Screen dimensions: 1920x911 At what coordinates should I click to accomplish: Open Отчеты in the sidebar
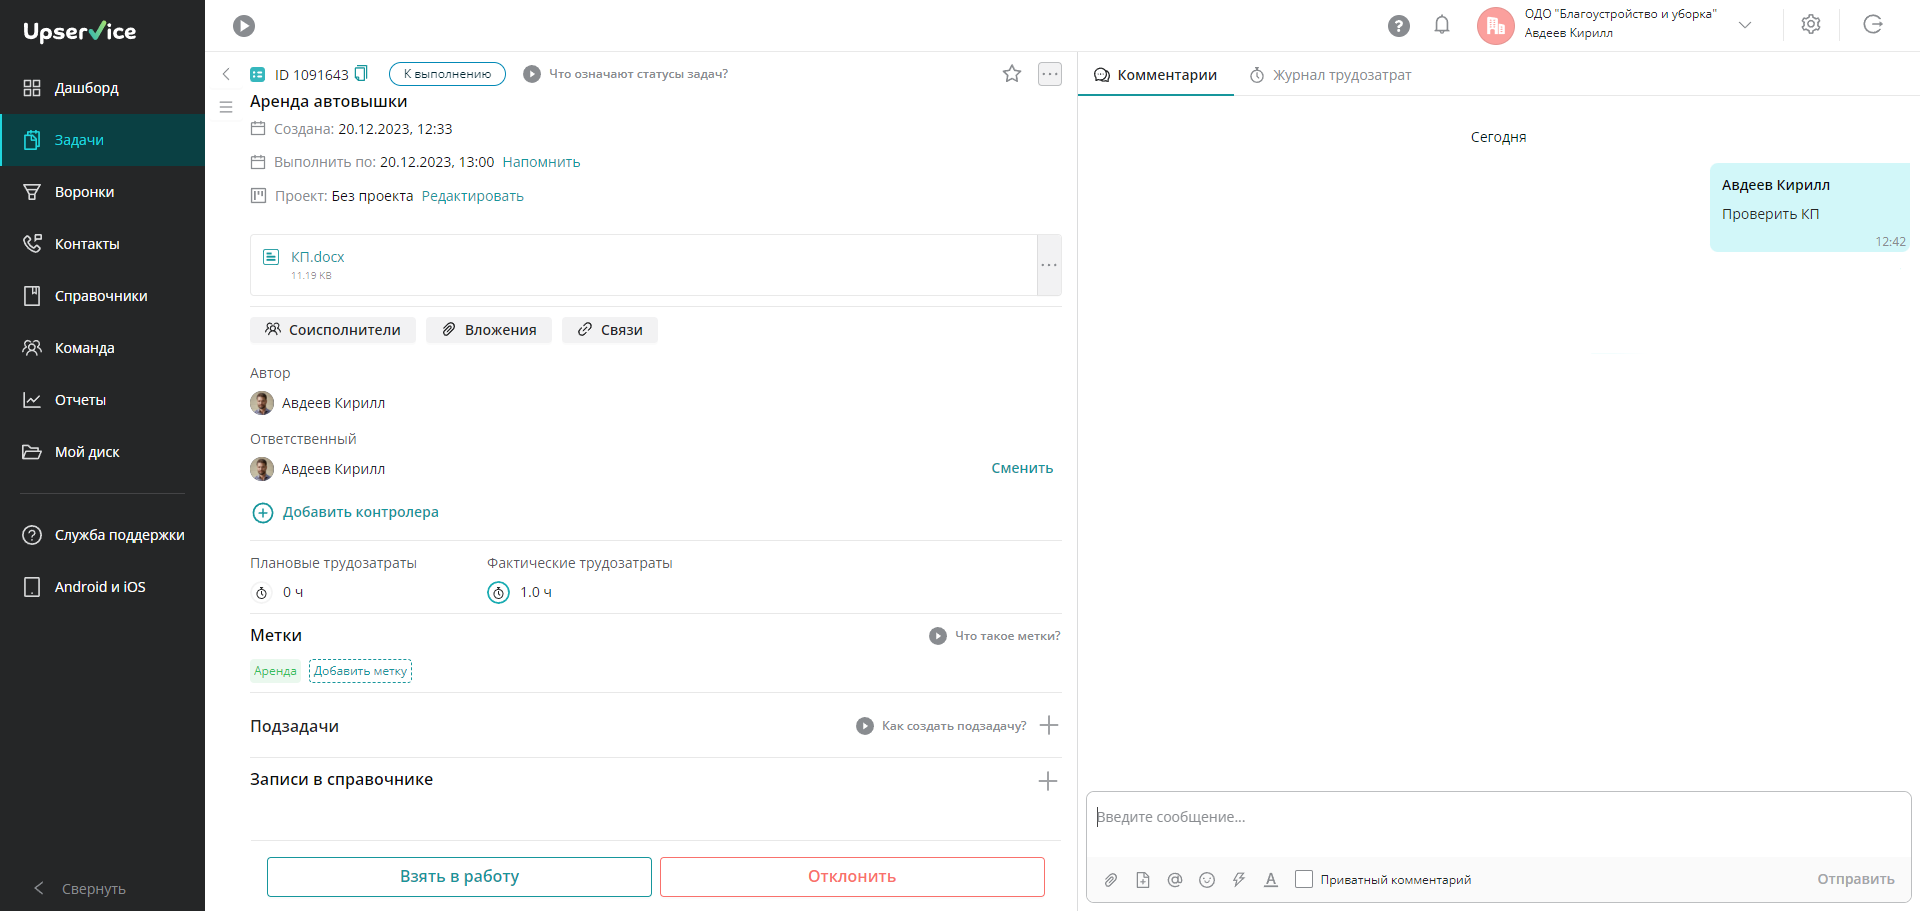(x=102, y=400)
